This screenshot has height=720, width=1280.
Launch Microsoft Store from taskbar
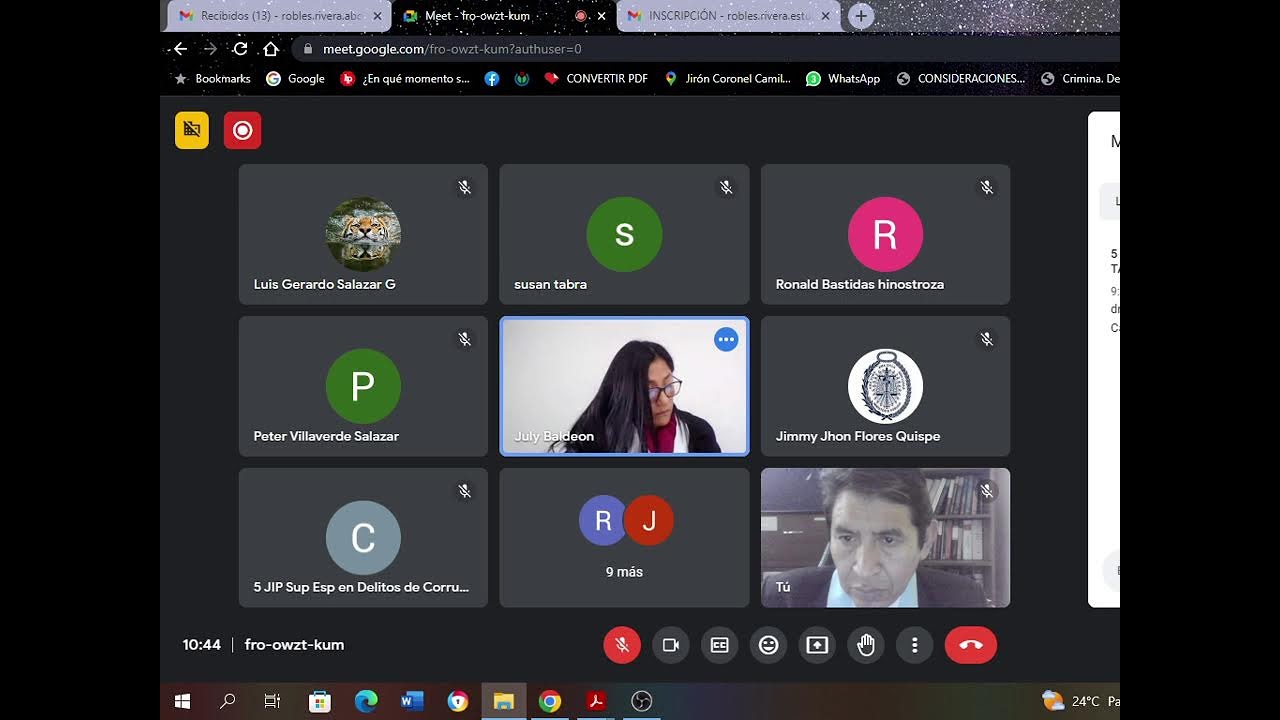319,701
